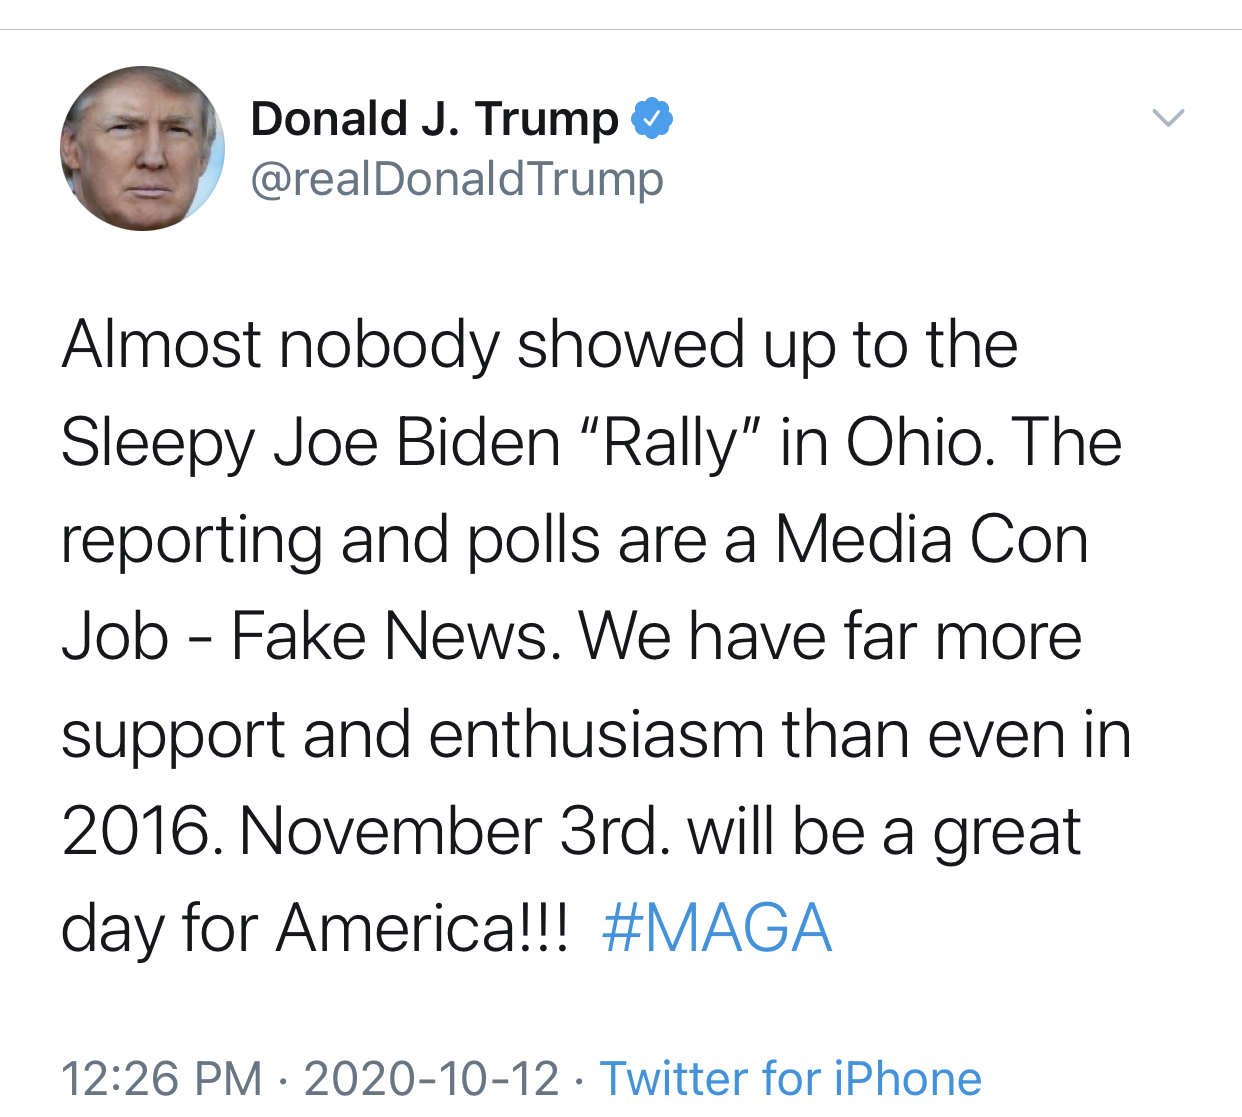Click the tweet's first line of text
The width and height of the screenshot is (1242, 1117).
tap(540, 345)
